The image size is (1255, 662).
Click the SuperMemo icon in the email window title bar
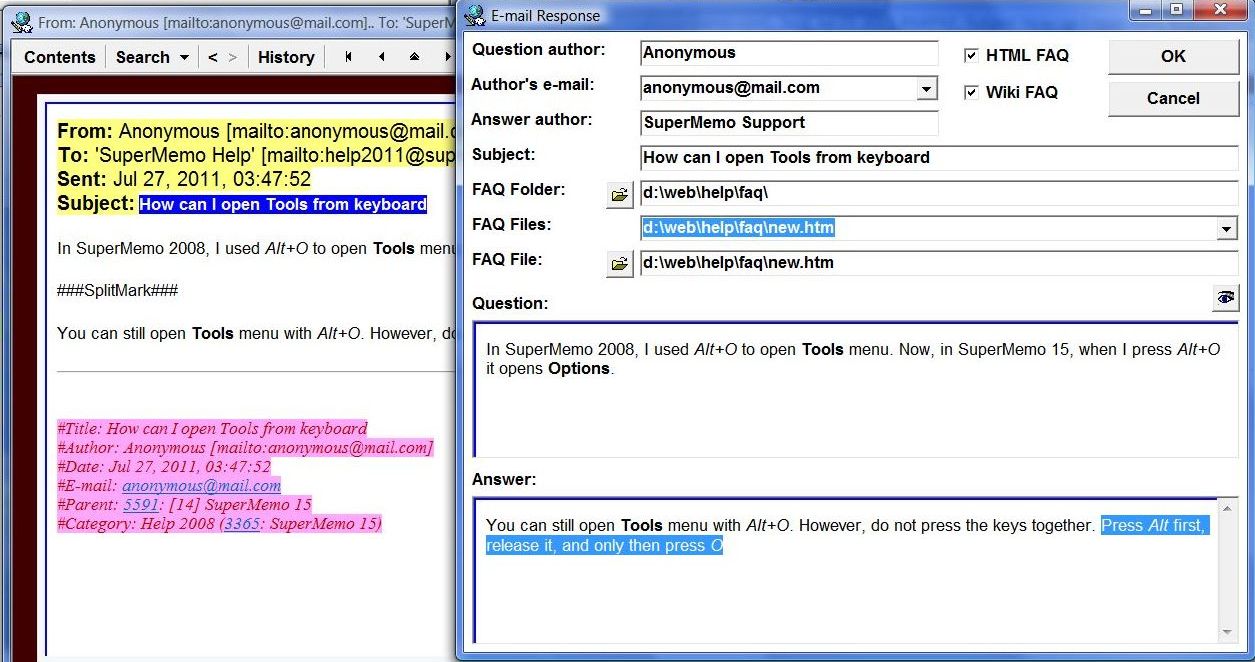pyautogui.click(x=20, y=22)
